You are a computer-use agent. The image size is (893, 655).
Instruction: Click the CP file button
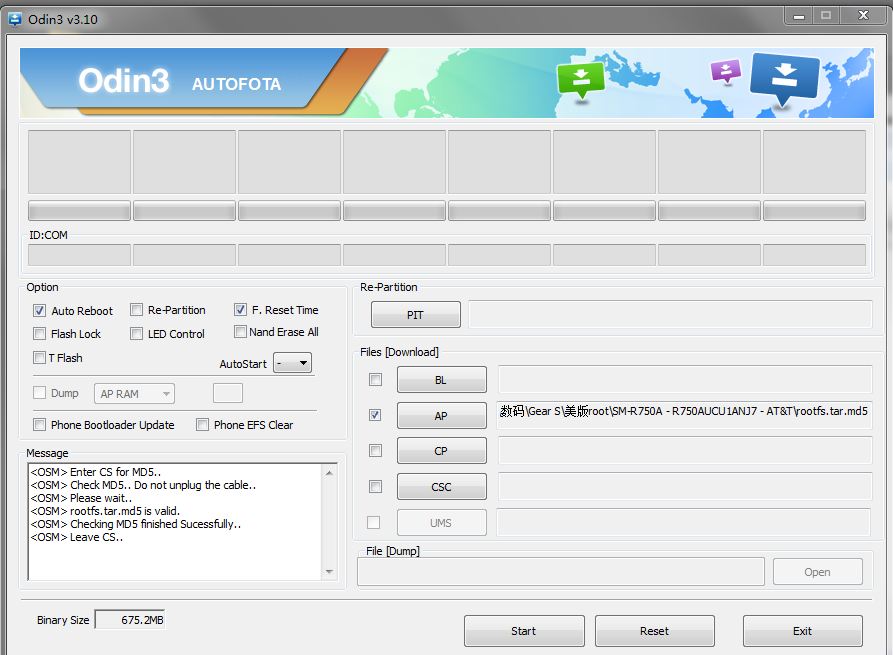pos(441,451)
